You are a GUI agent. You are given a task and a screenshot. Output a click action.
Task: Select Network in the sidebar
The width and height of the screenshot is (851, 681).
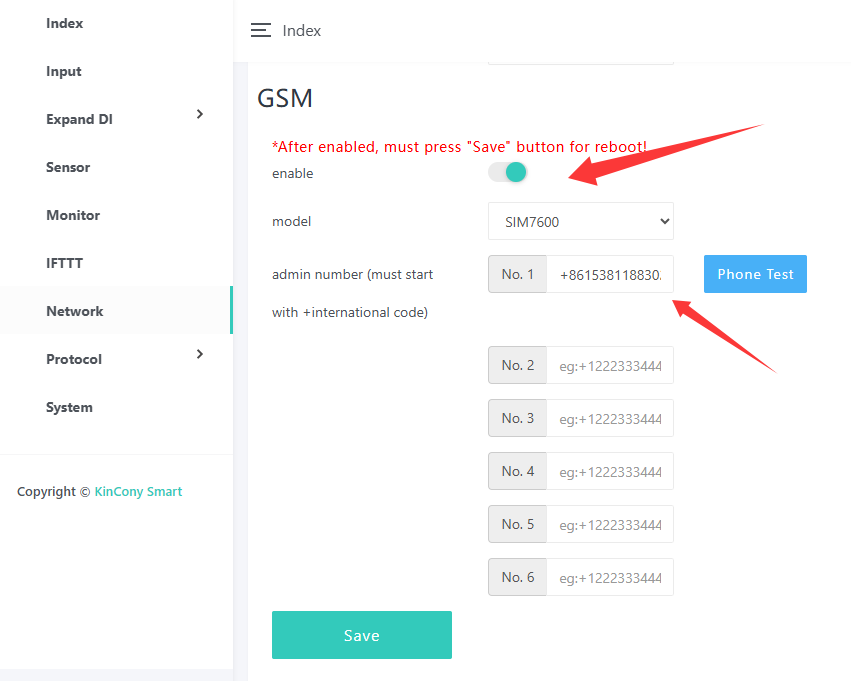(x=75, y=311)
